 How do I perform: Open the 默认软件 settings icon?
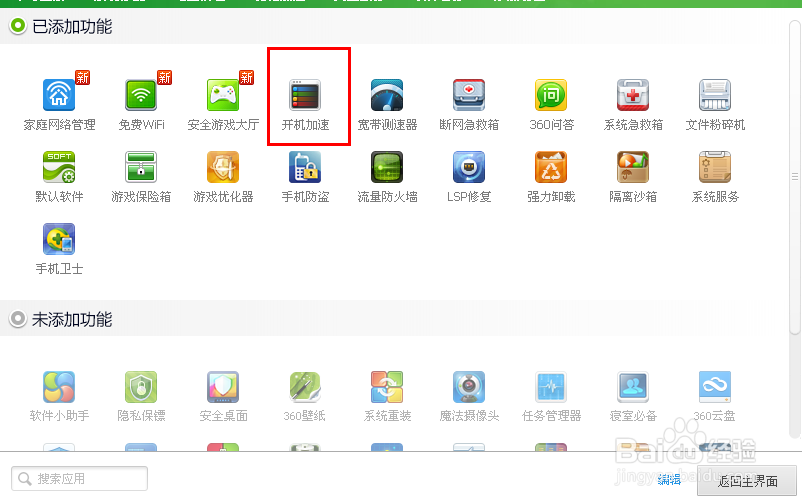click(59, 167)
